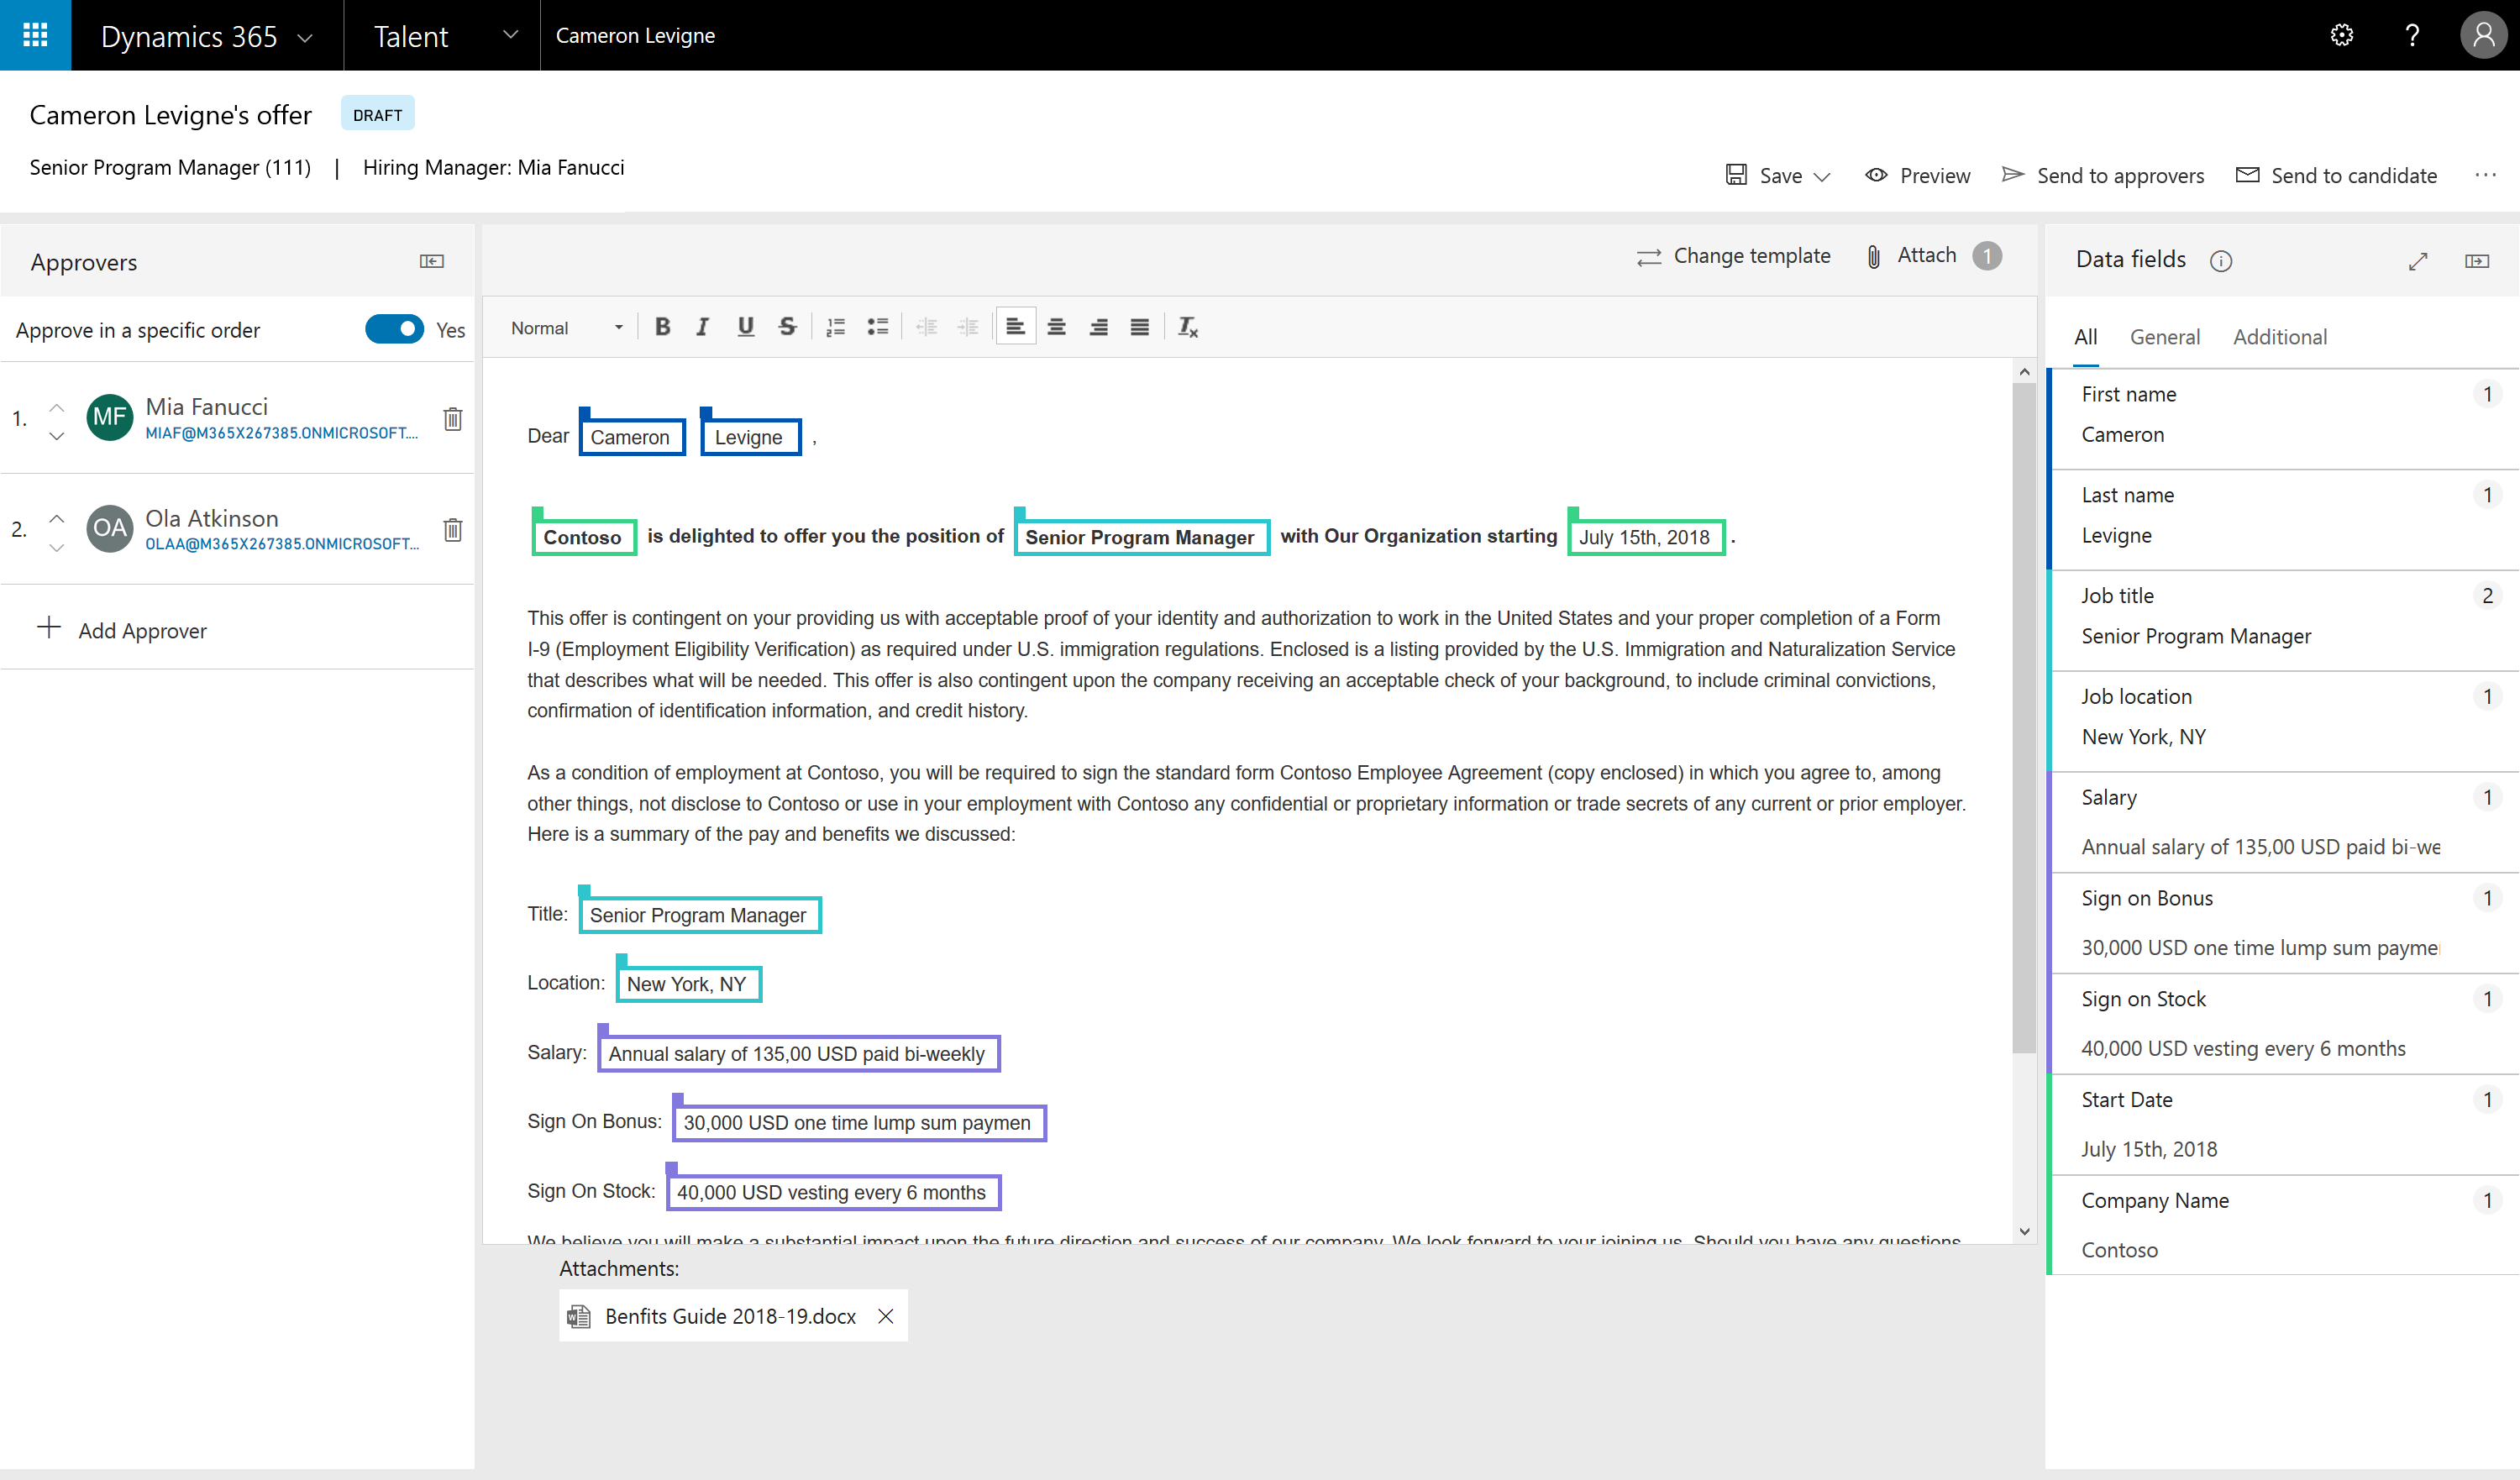The width and height of the screenshot is (2520, 1480).
Task: Expand the Data fields panel to full view
Action: click(2418, 261)
